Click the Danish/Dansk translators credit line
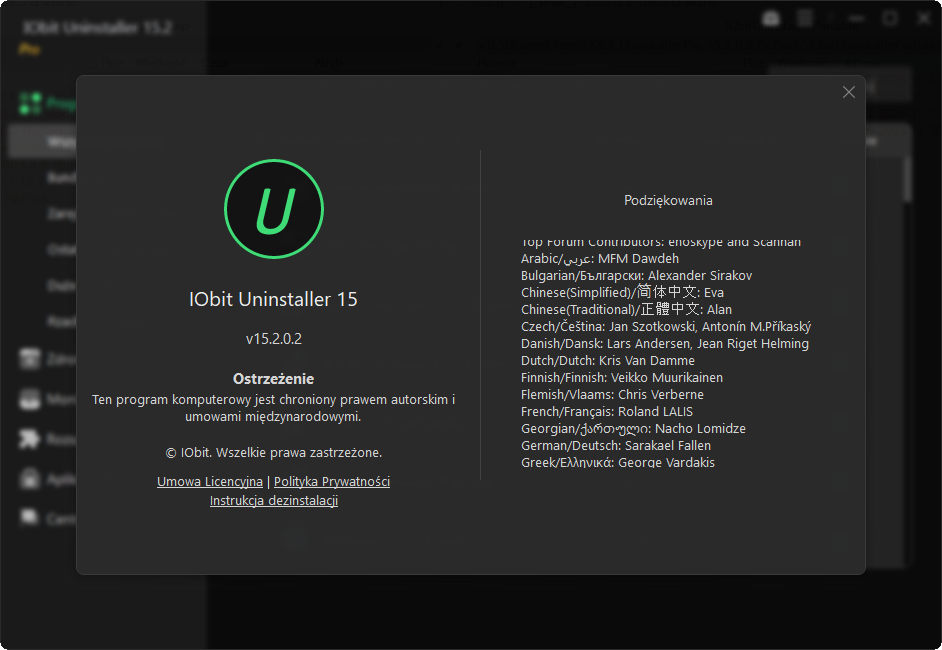The image size is (942, 650). point(664,344)
